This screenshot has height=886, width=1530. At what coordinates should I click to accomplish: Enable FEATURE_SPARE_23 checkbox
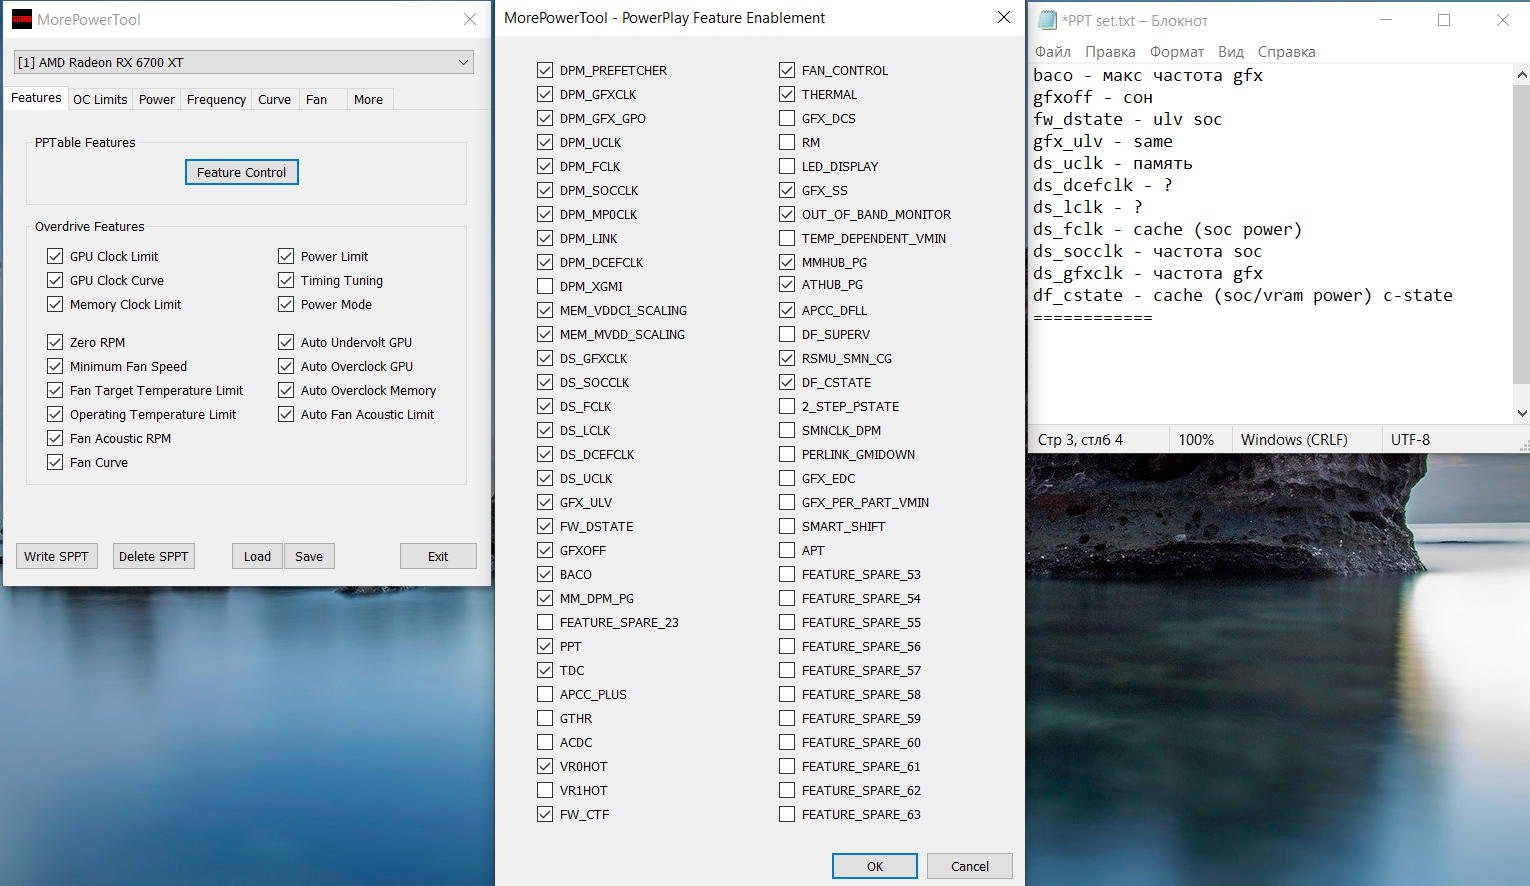click(x=545, y=622)
